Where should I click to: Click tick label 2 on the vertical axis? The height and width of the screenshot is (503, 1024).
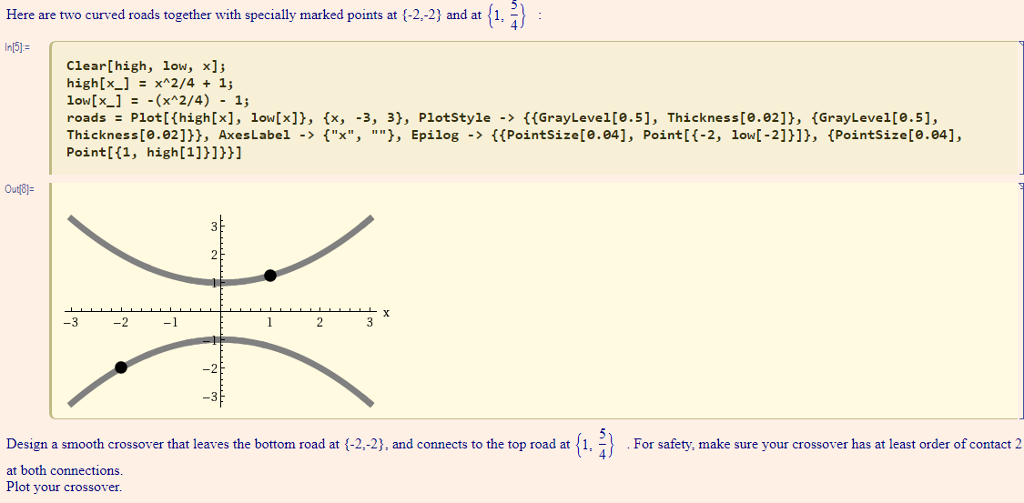pos(213,254)
